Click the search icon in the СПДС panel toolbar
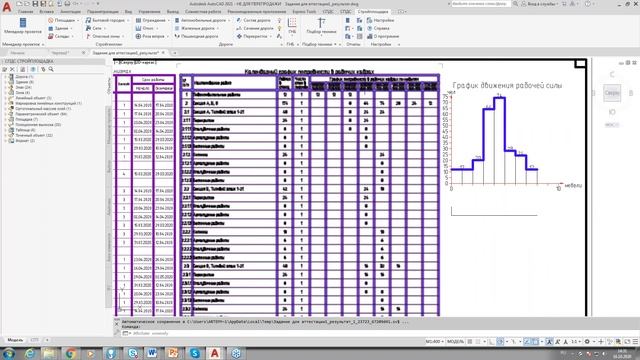 click(51, 69)
